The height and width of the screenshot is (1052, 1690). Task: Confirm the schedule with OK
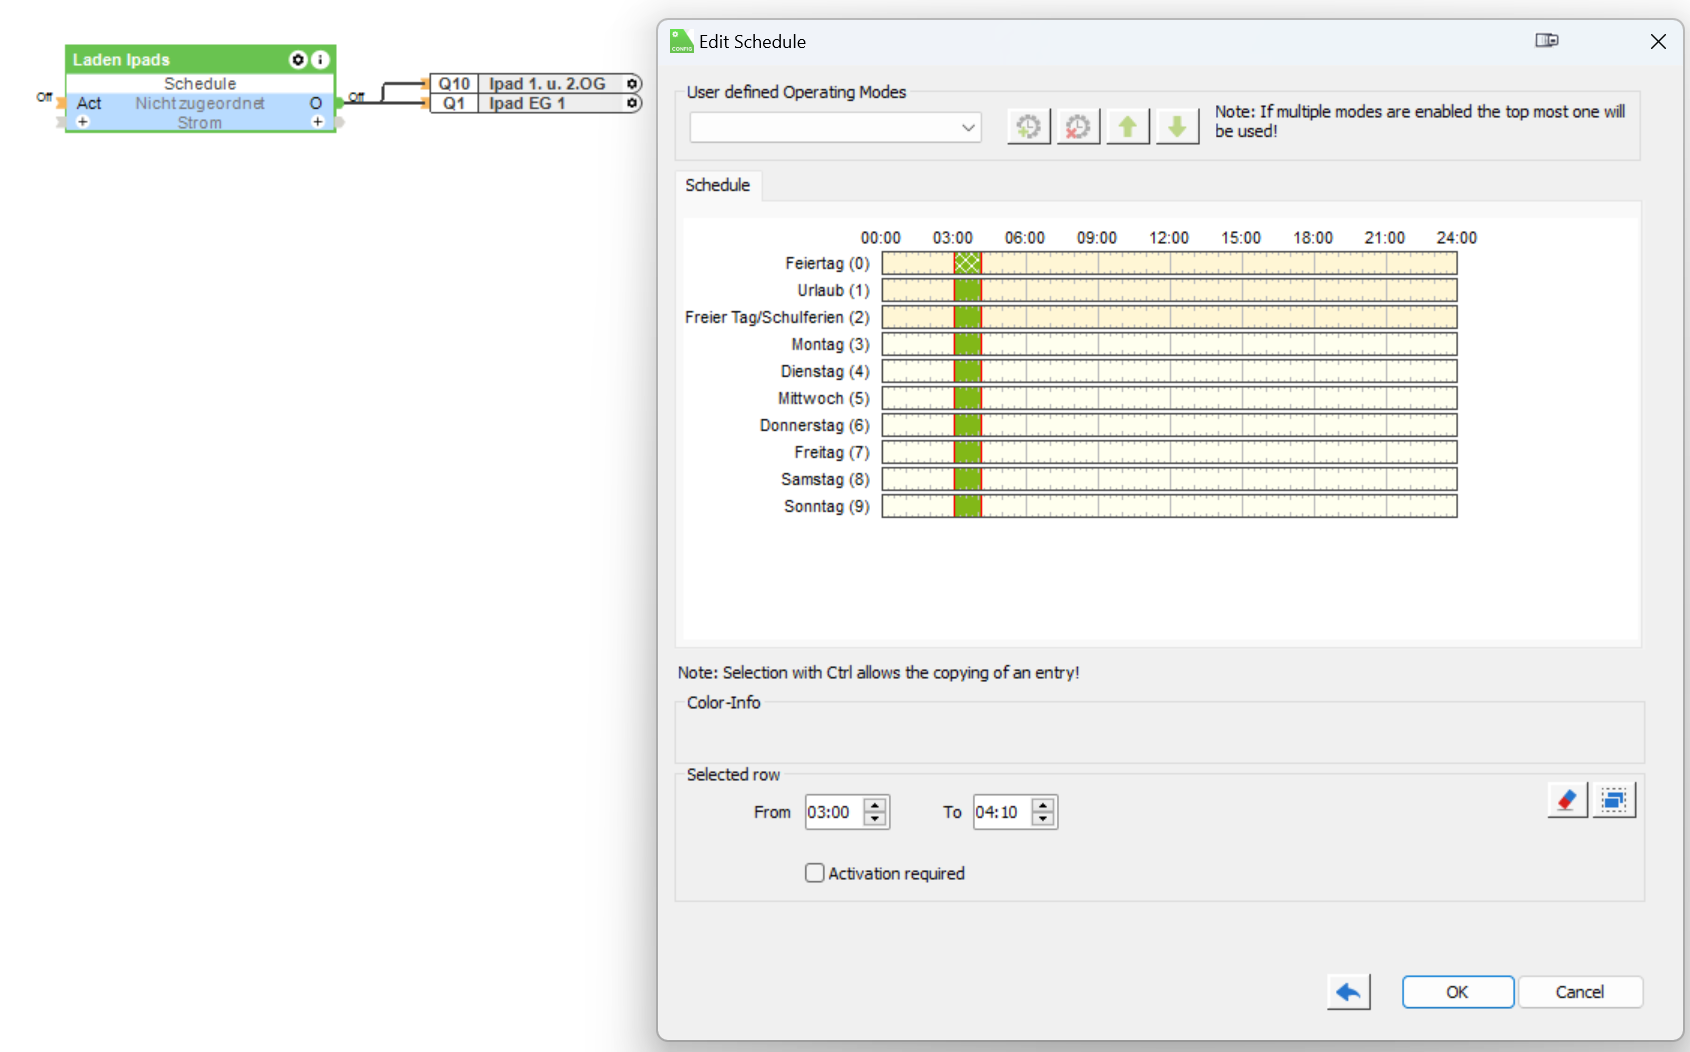[x=1457, y=992]
